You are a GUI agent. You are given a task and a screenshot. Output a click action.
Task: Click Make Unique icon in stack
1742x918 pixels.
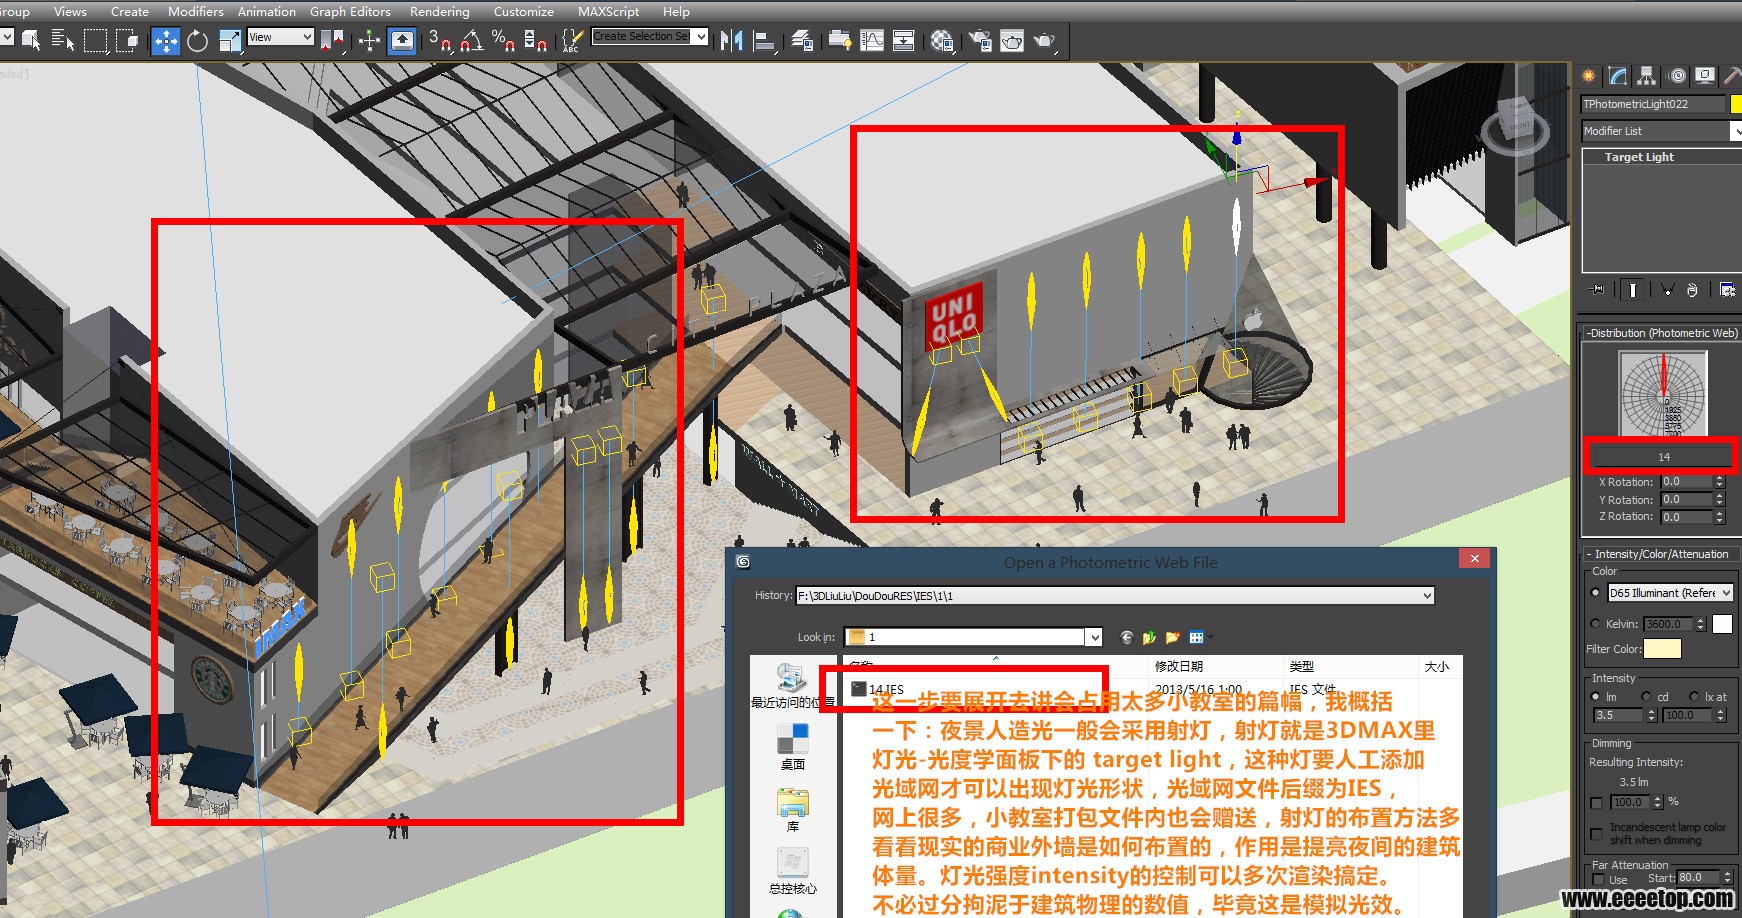pos(1667,290)
